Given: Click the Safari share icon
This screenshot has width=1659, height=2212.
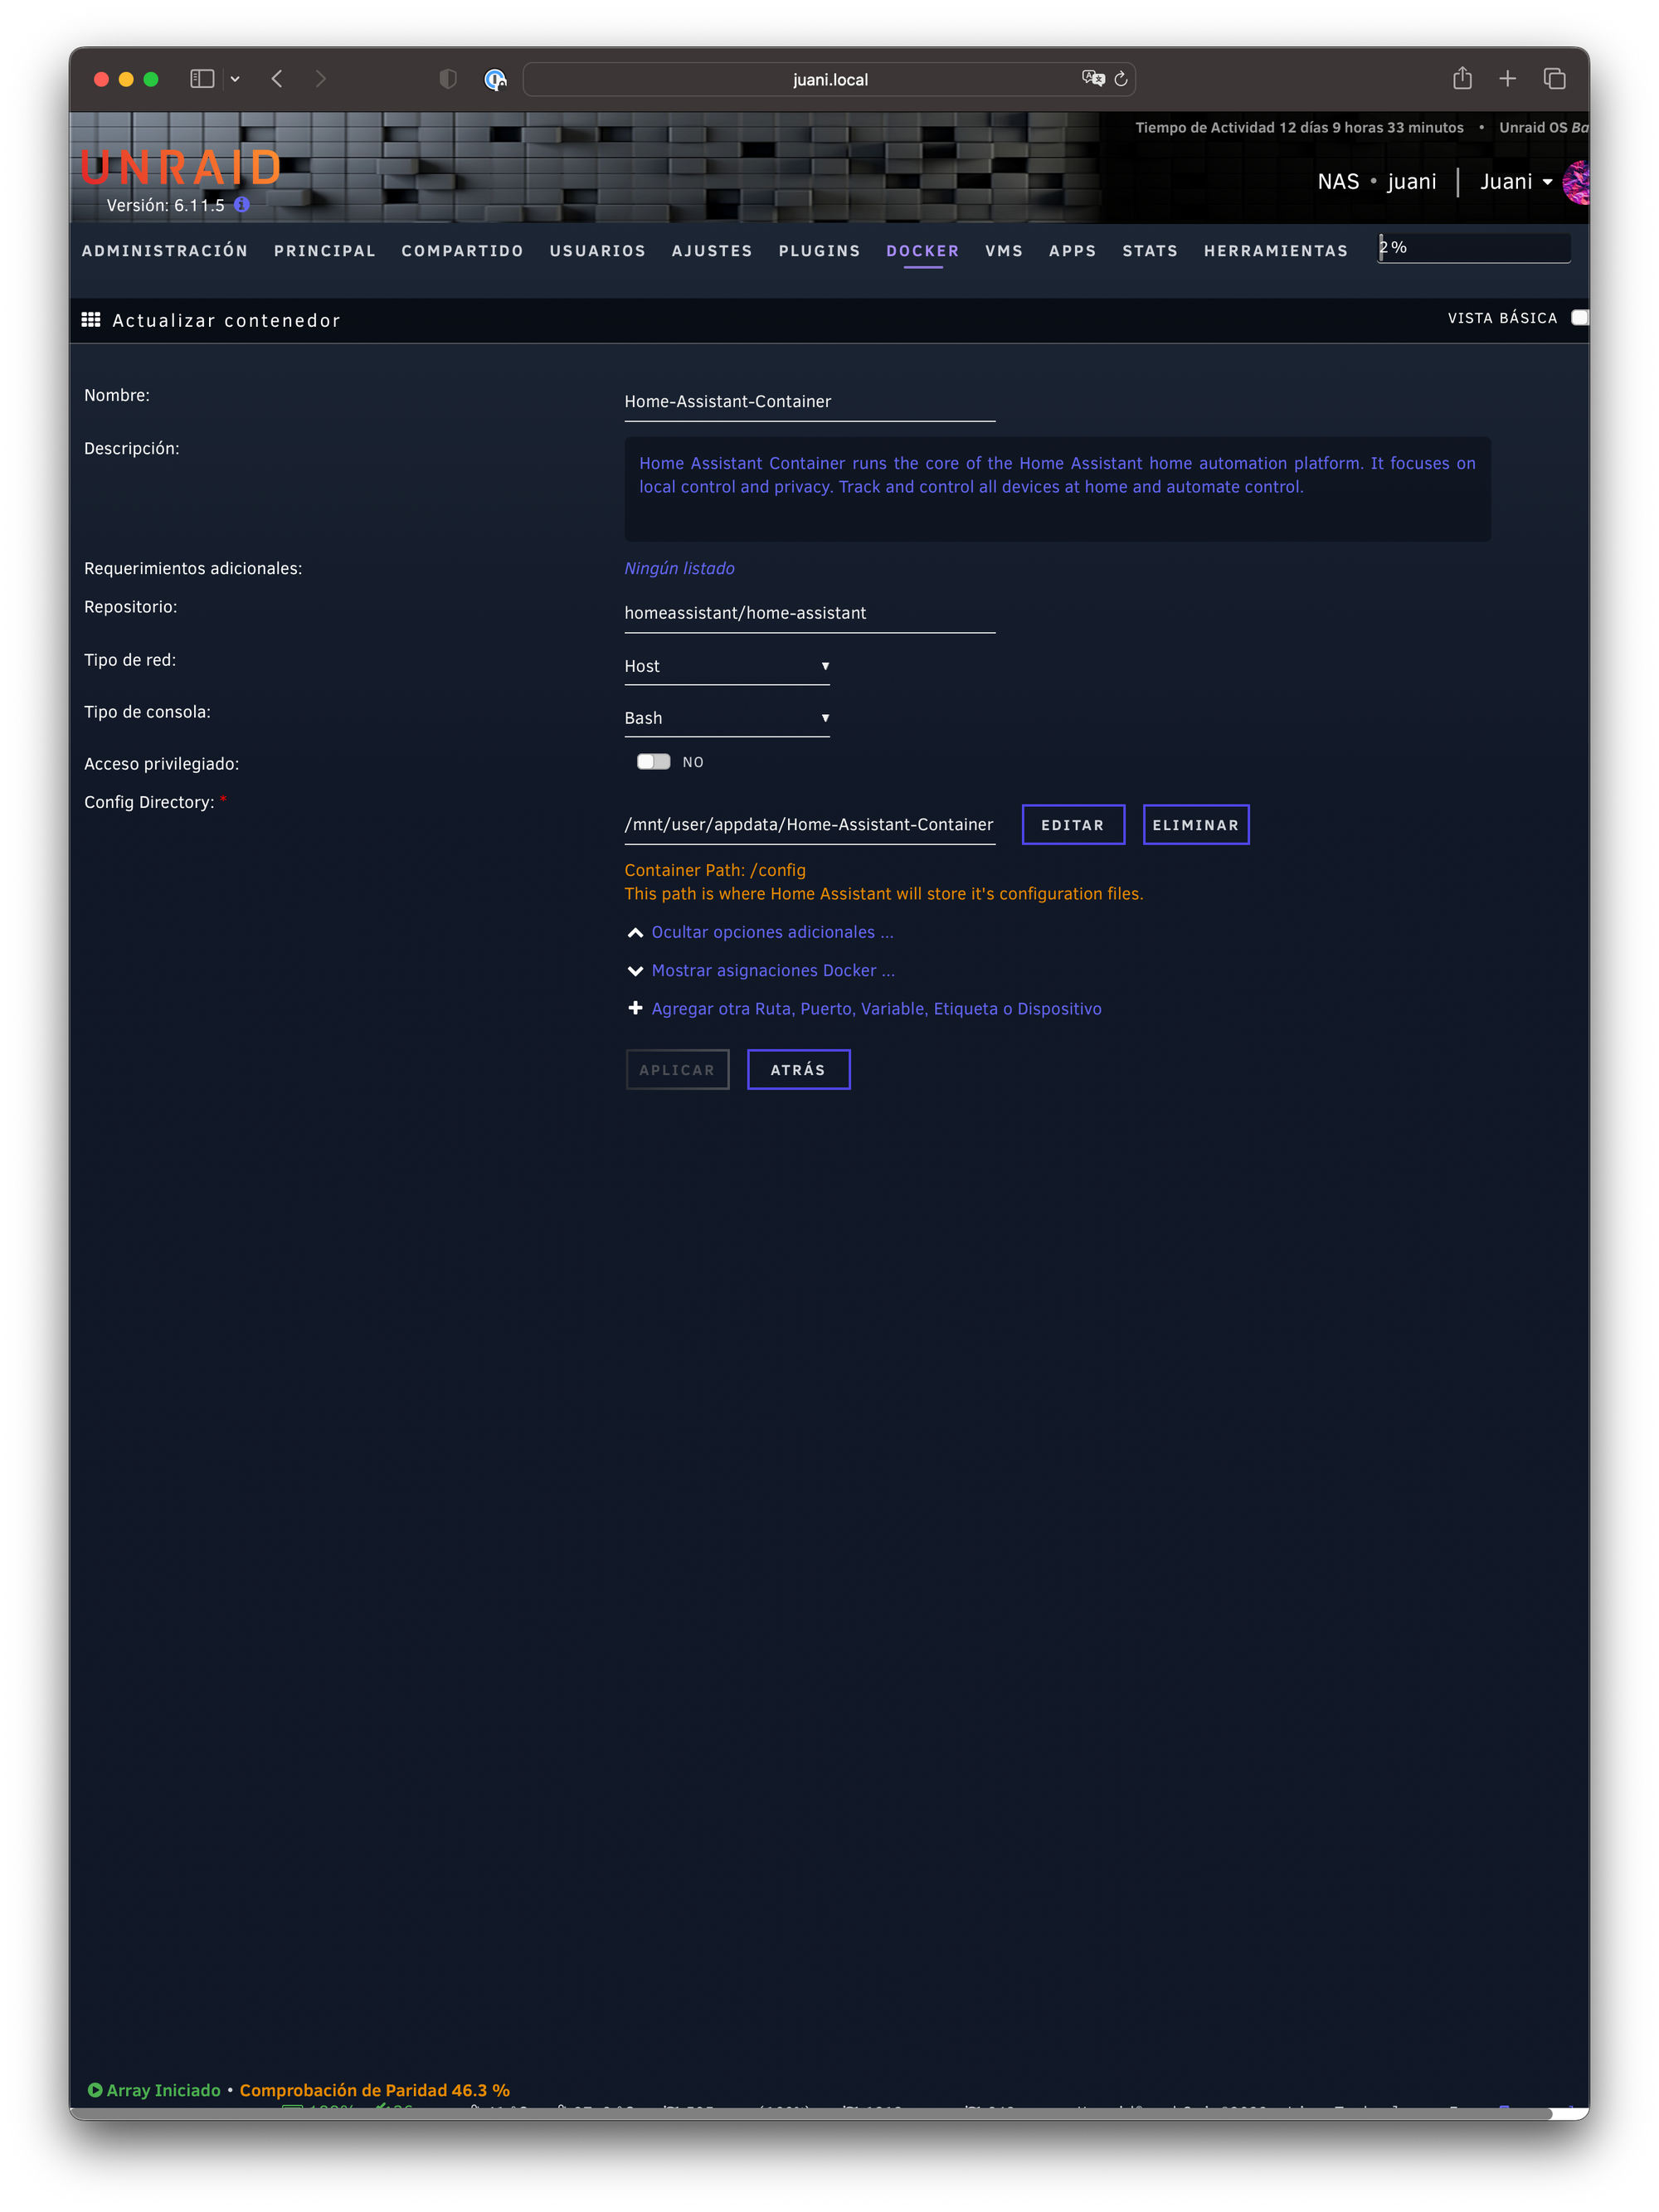Looking at the screenshot, I should [1462, 78].
